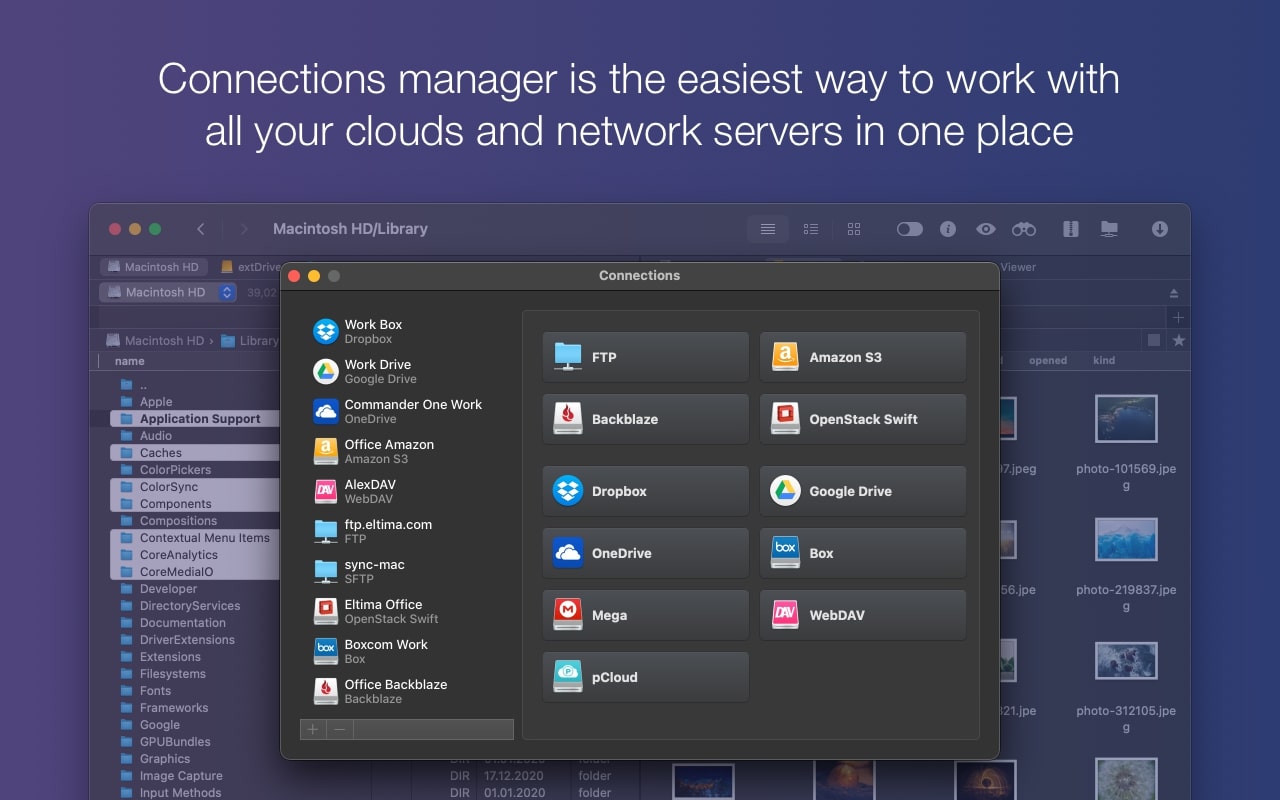Image resolution: width=1280 pixels, height=800 pixels.
Task: Select the Amazon S3 connection type
Action: click(x=863, y=357)
